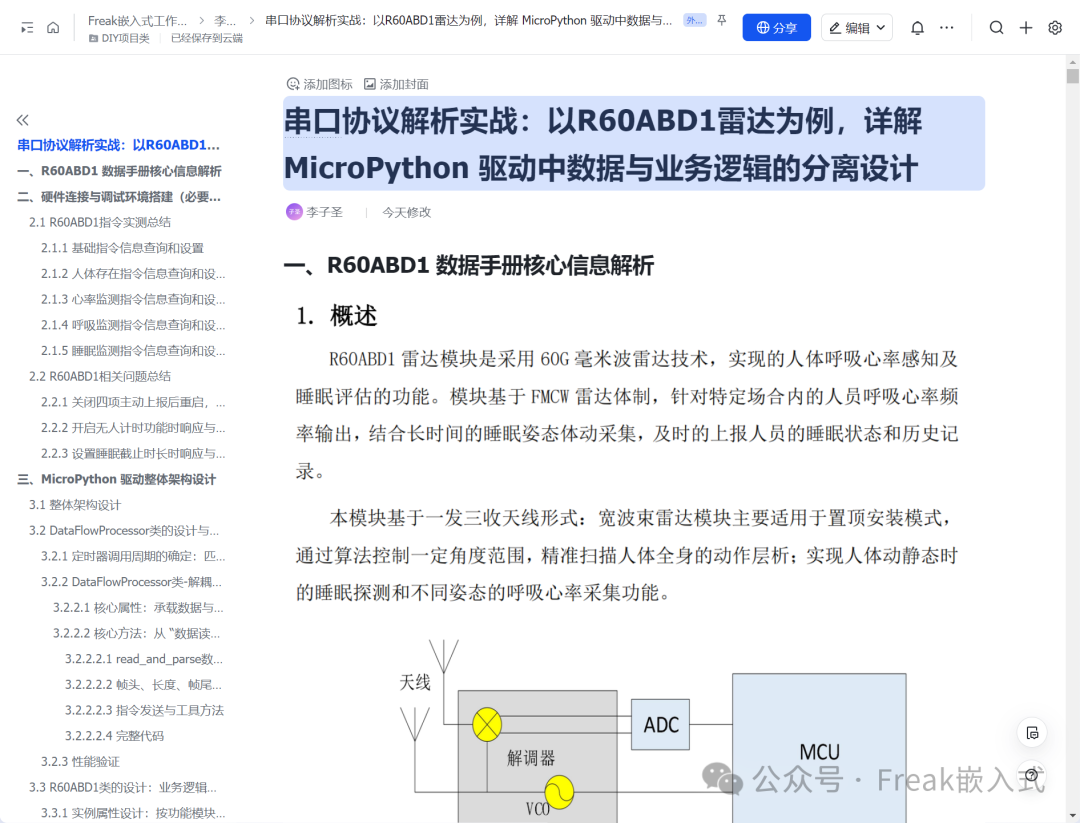Go to the home page icon

[53, 28]
